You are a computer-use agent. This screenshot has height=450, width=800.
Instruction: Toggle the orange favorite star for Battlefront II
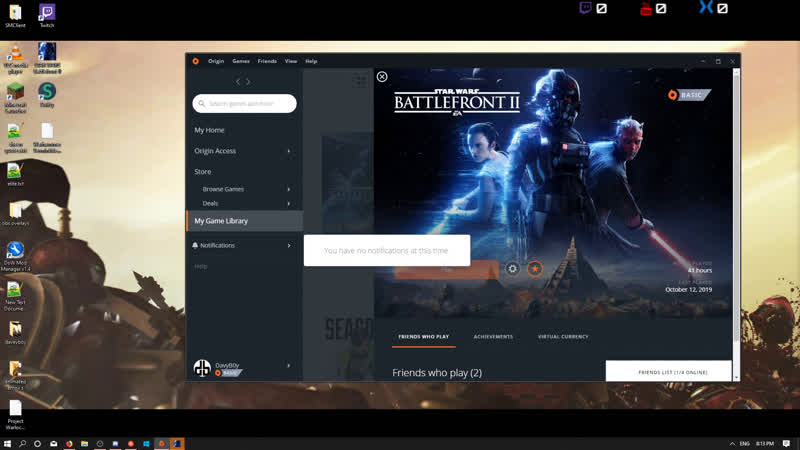(x=535, y=269)
